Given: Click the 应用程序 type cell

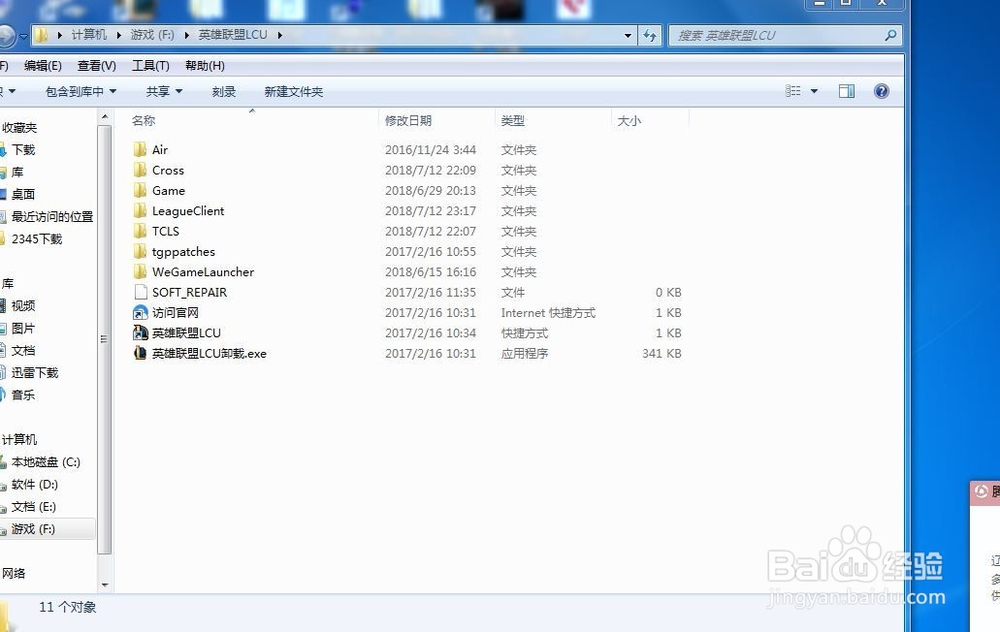Looking at the screenshot, I should pyautogui.click(x=524, y=353).
